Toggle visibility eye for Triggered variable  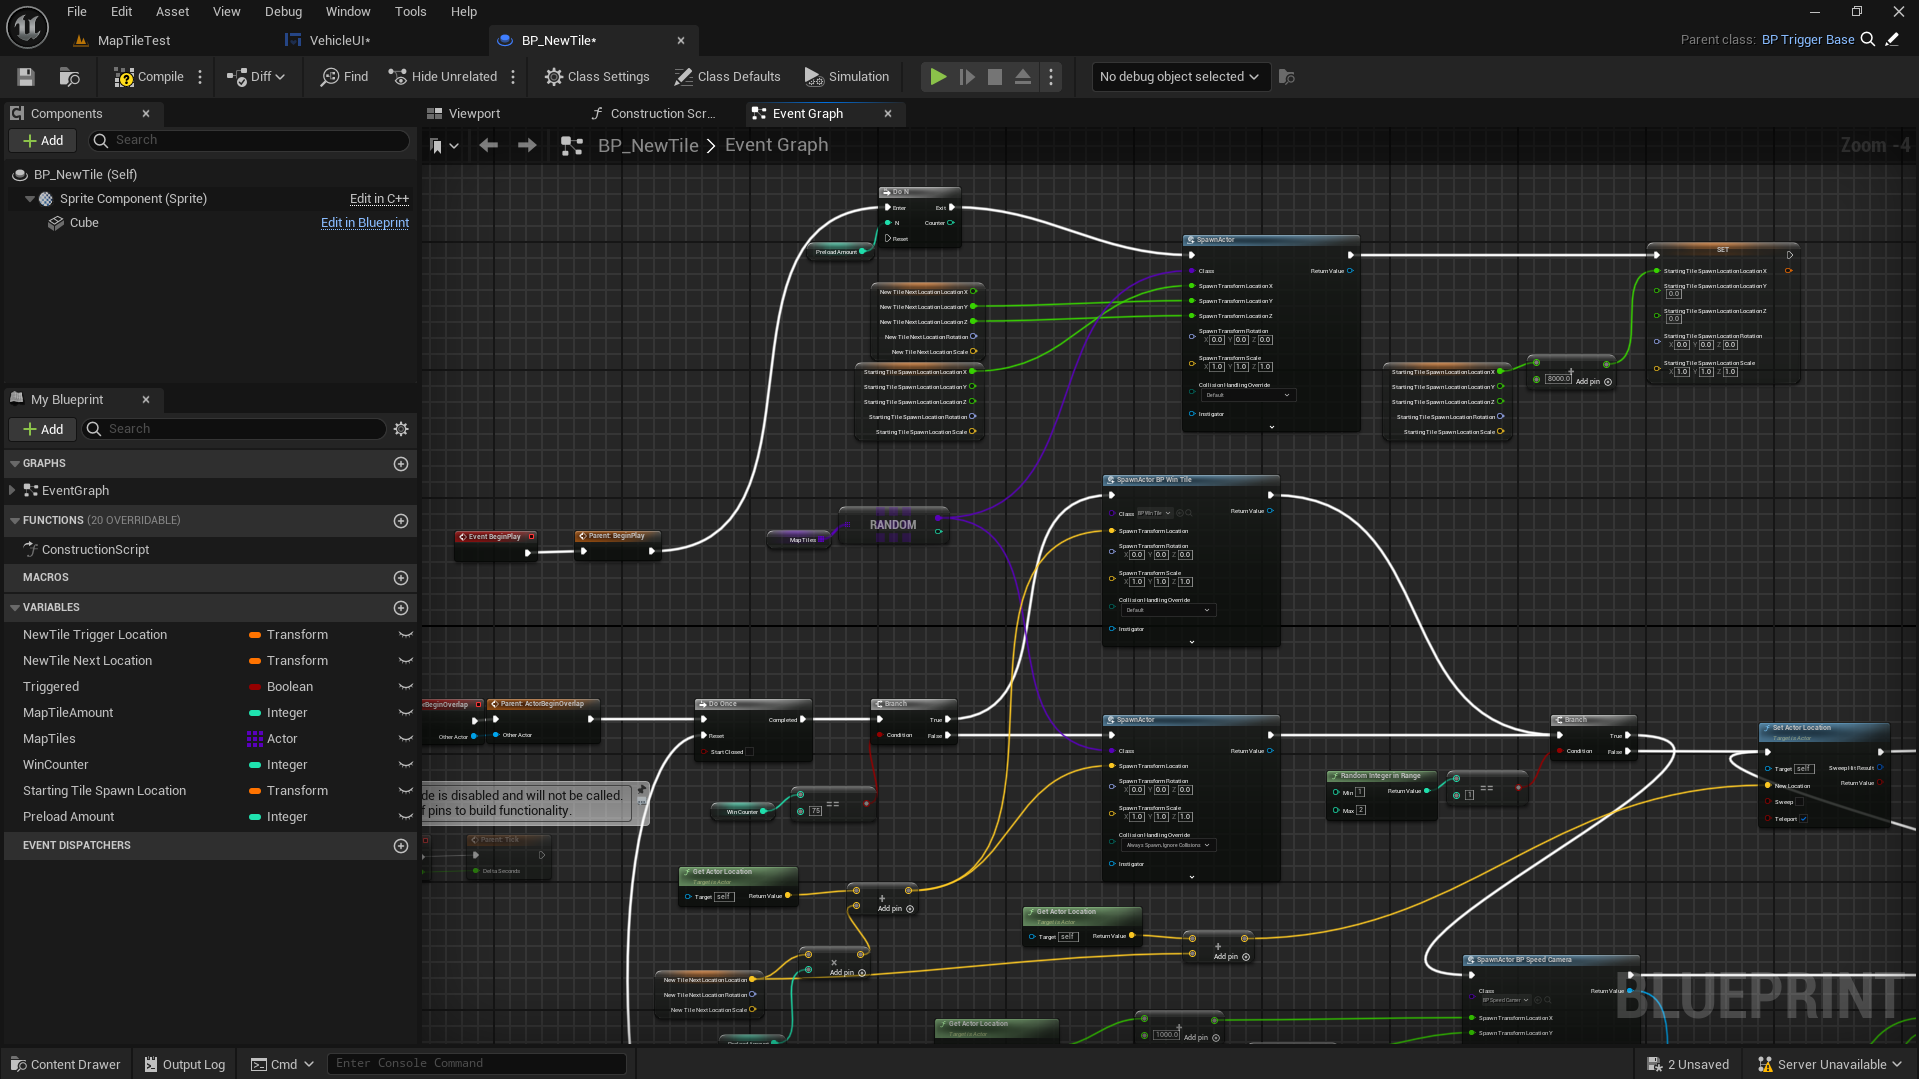pos(406,687)
